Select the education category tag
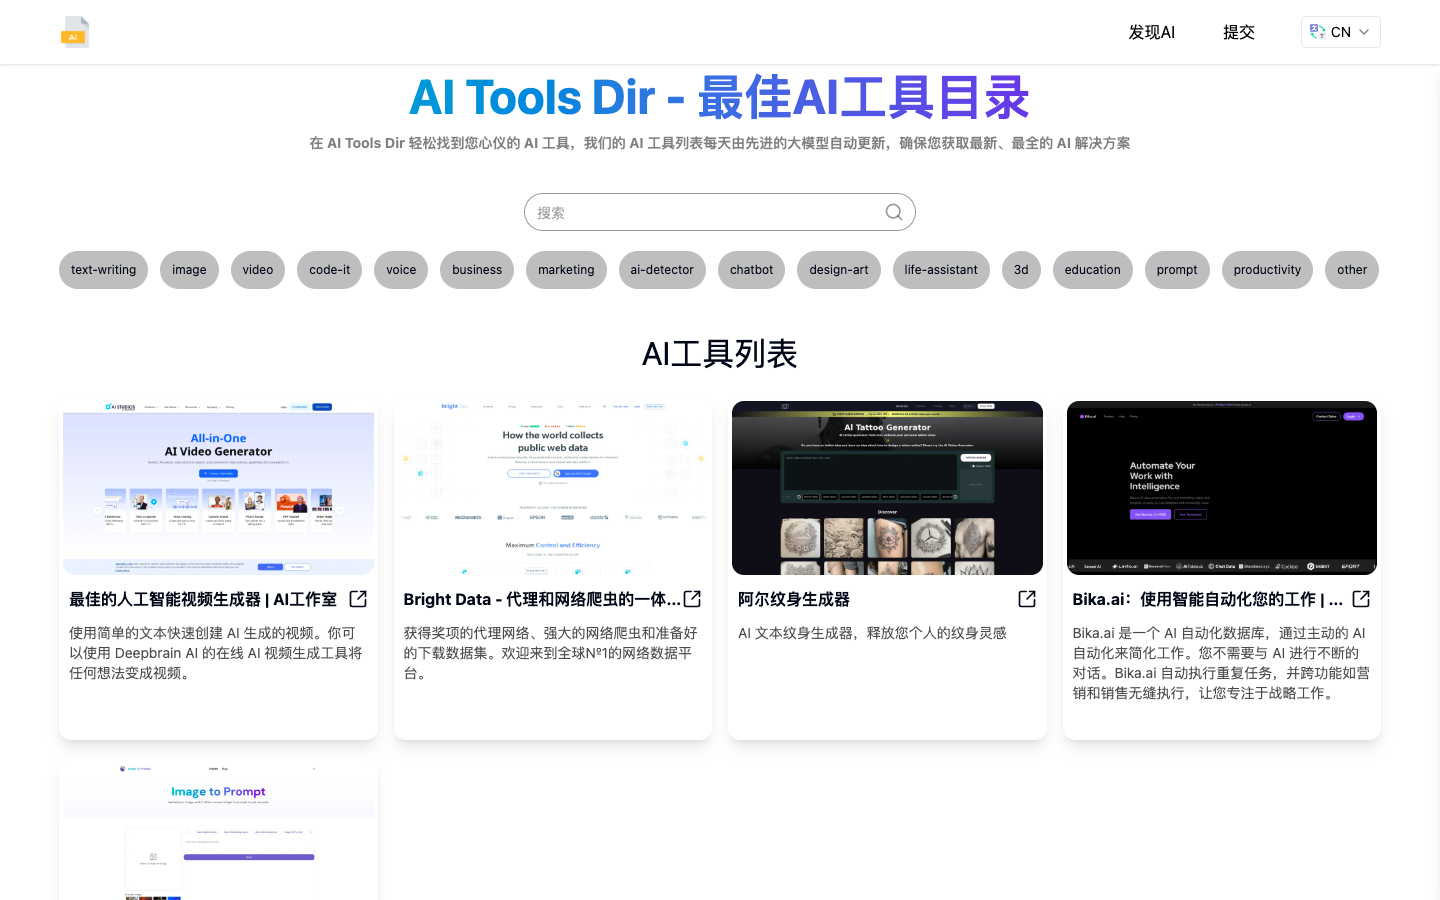 click(1093, 270)
